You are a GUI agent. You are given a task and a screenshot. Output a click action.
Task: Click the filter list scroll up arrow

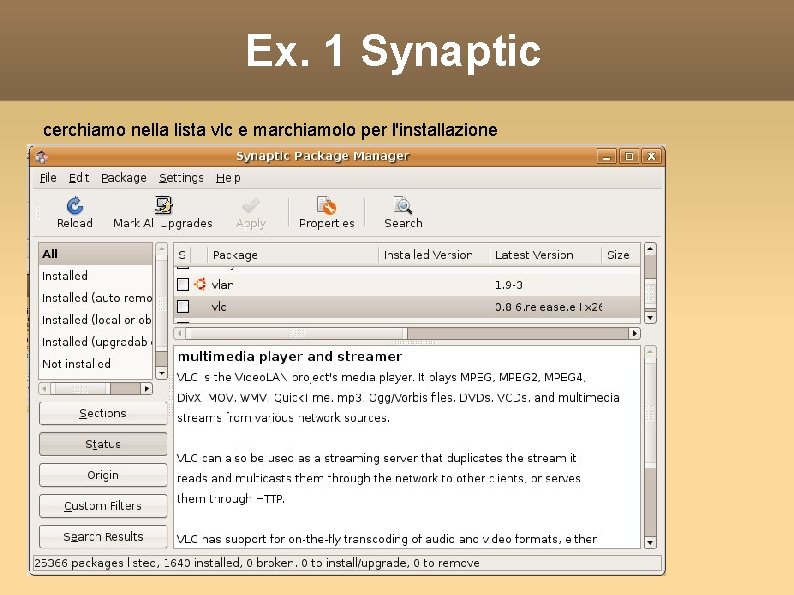(x=161, y=249)
